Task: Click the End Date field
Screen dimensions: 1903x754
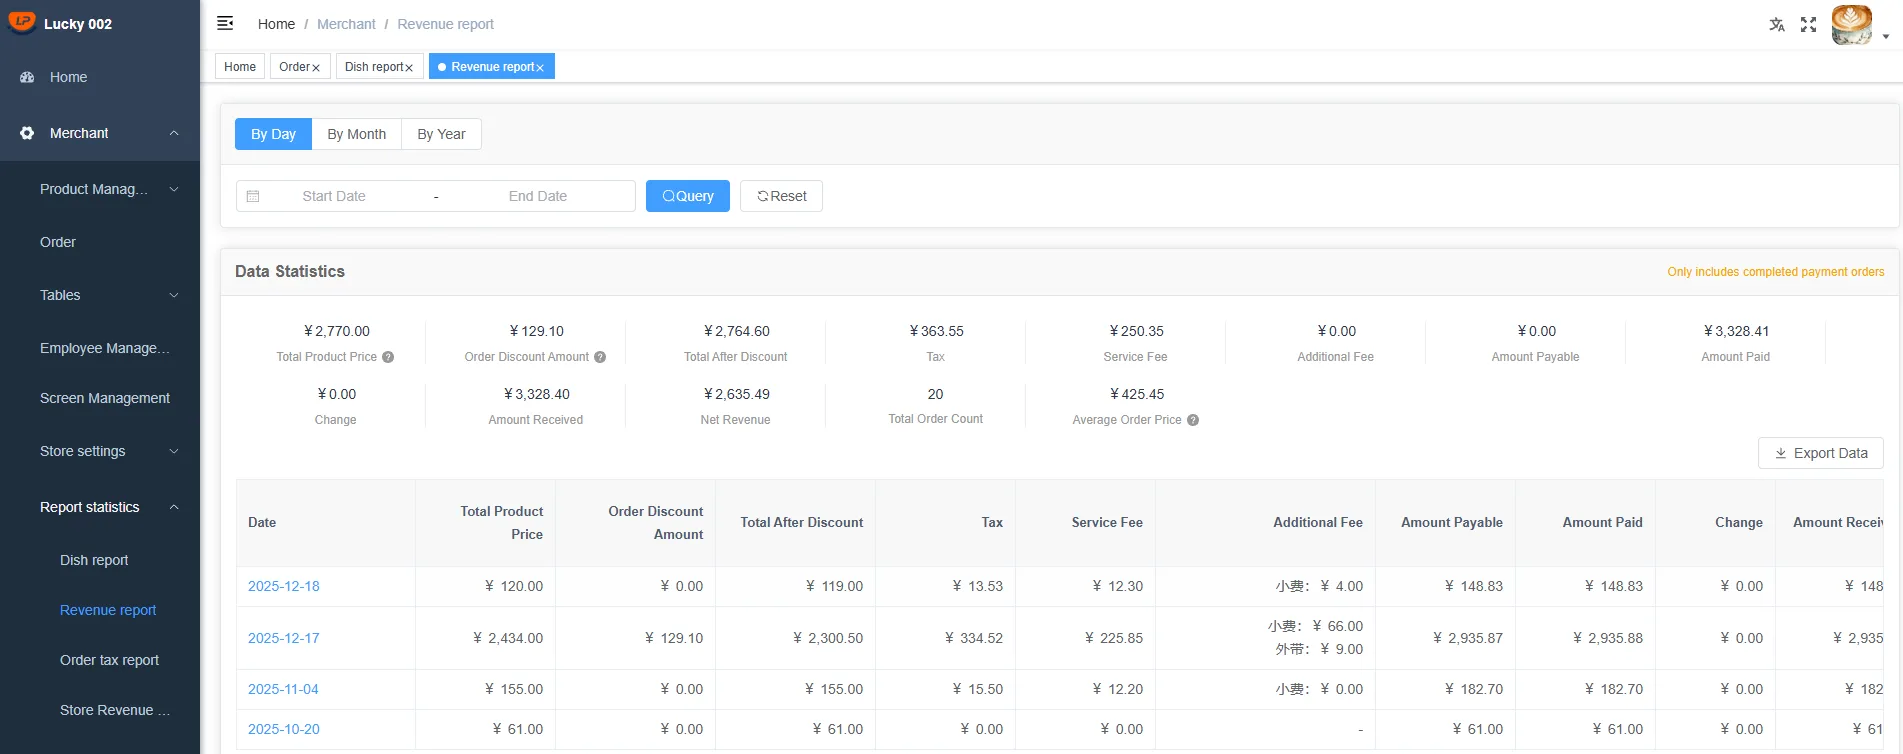Action: click(x=538, y=196)
